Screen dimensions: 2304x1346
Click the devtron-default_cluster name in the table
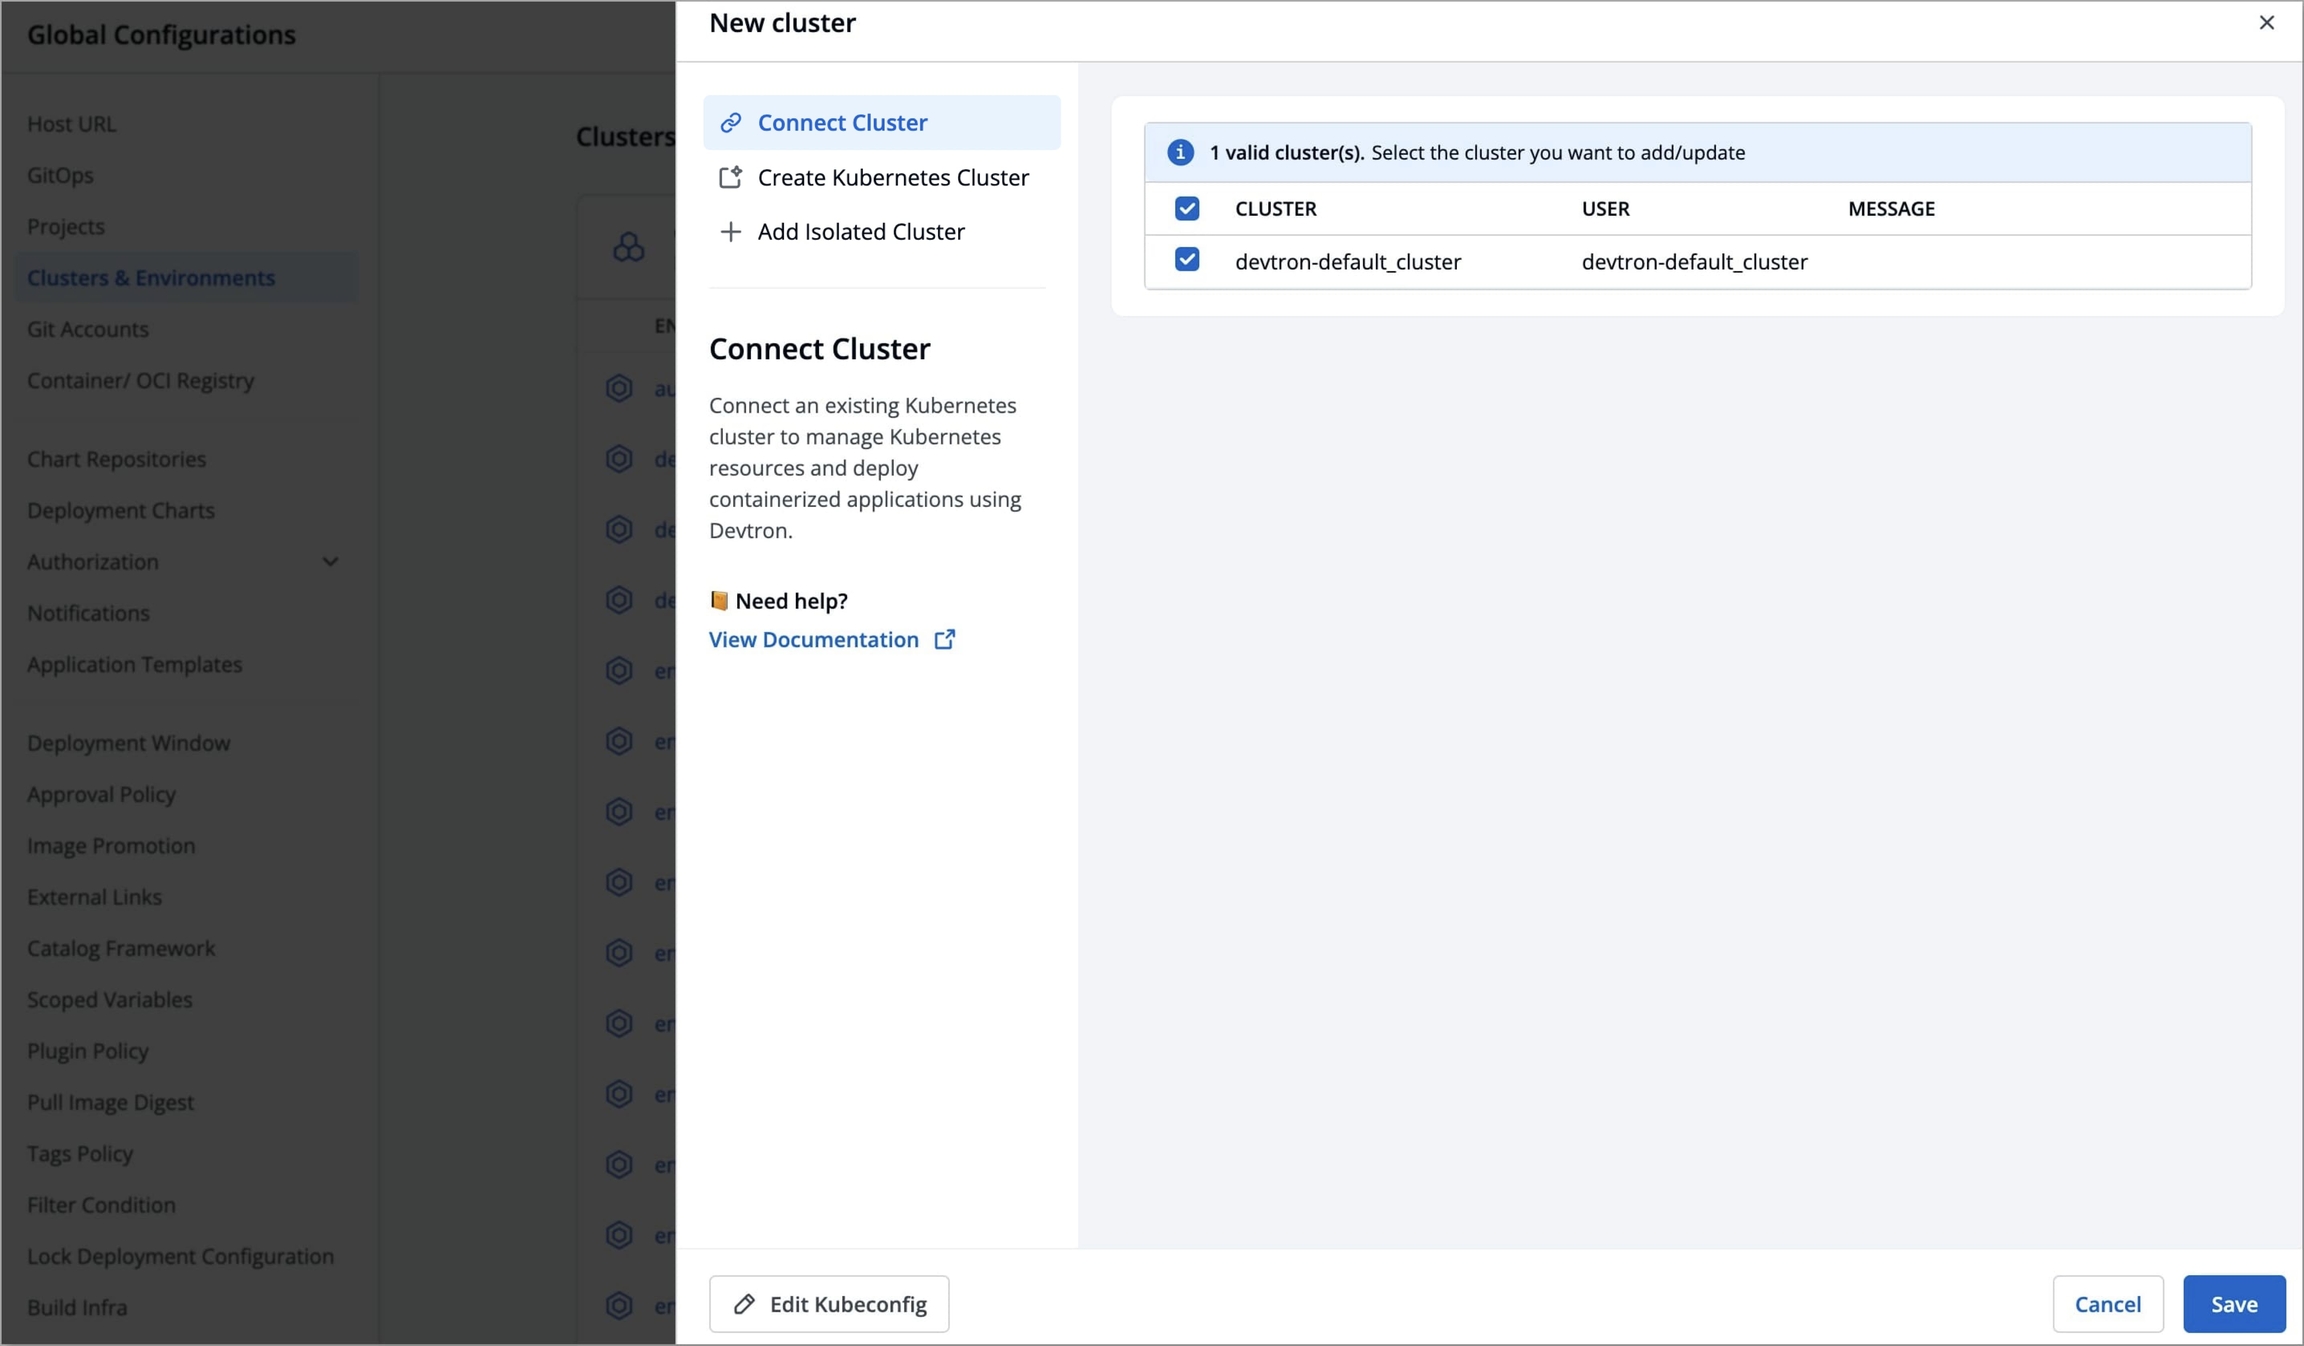[1347, 262]
